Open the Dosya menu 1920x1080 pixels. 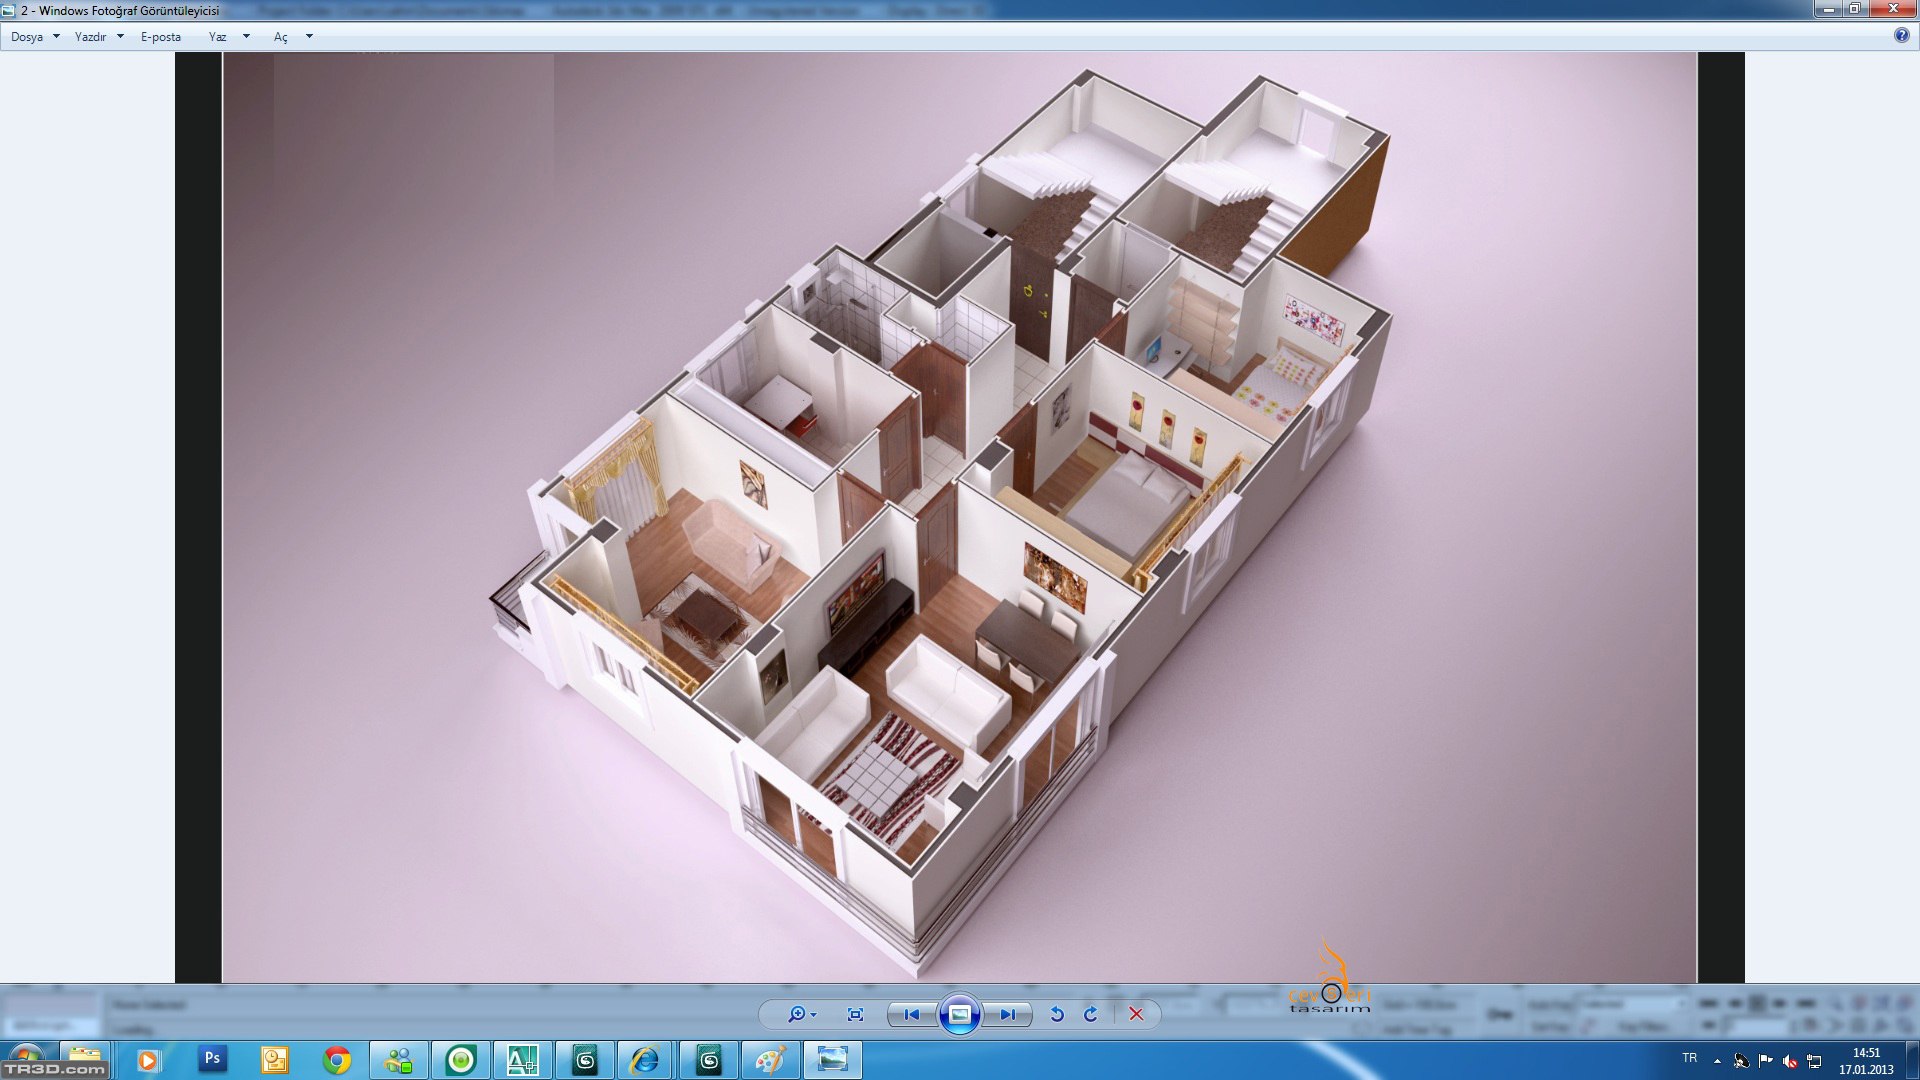[27, 37]
